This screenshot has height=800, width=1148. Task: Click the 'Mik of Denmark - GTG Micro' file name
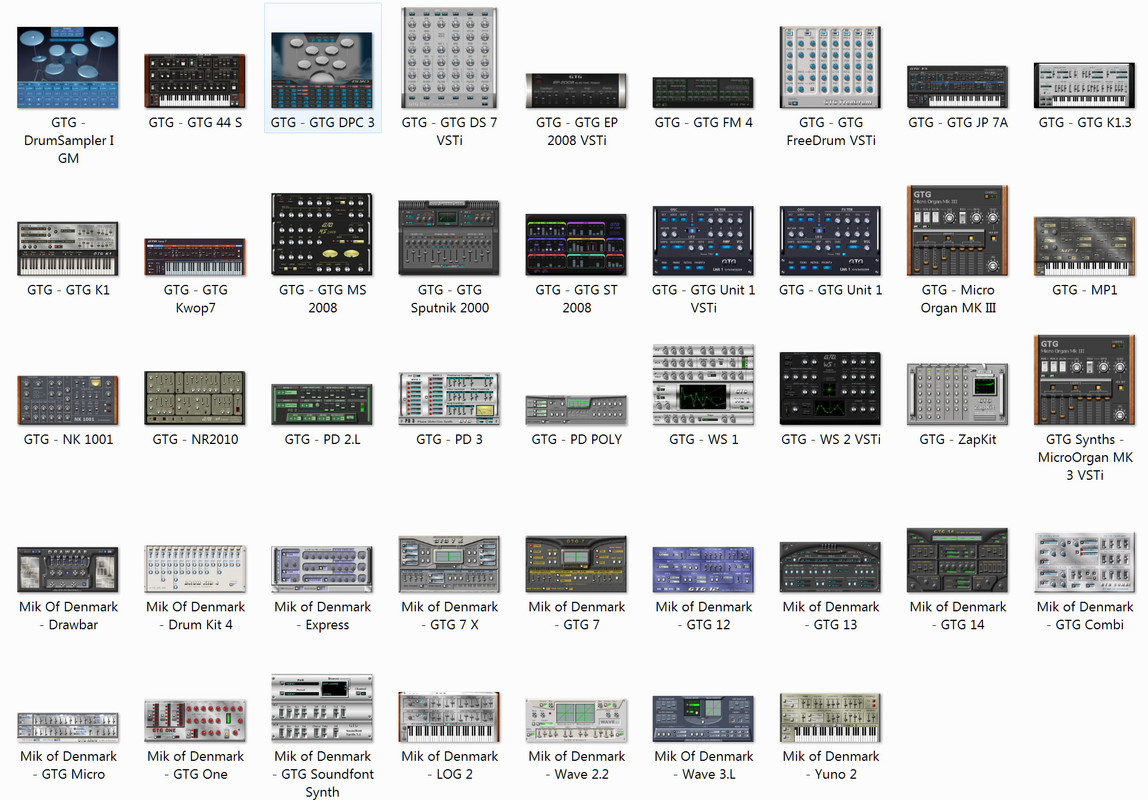click(68, 765)
